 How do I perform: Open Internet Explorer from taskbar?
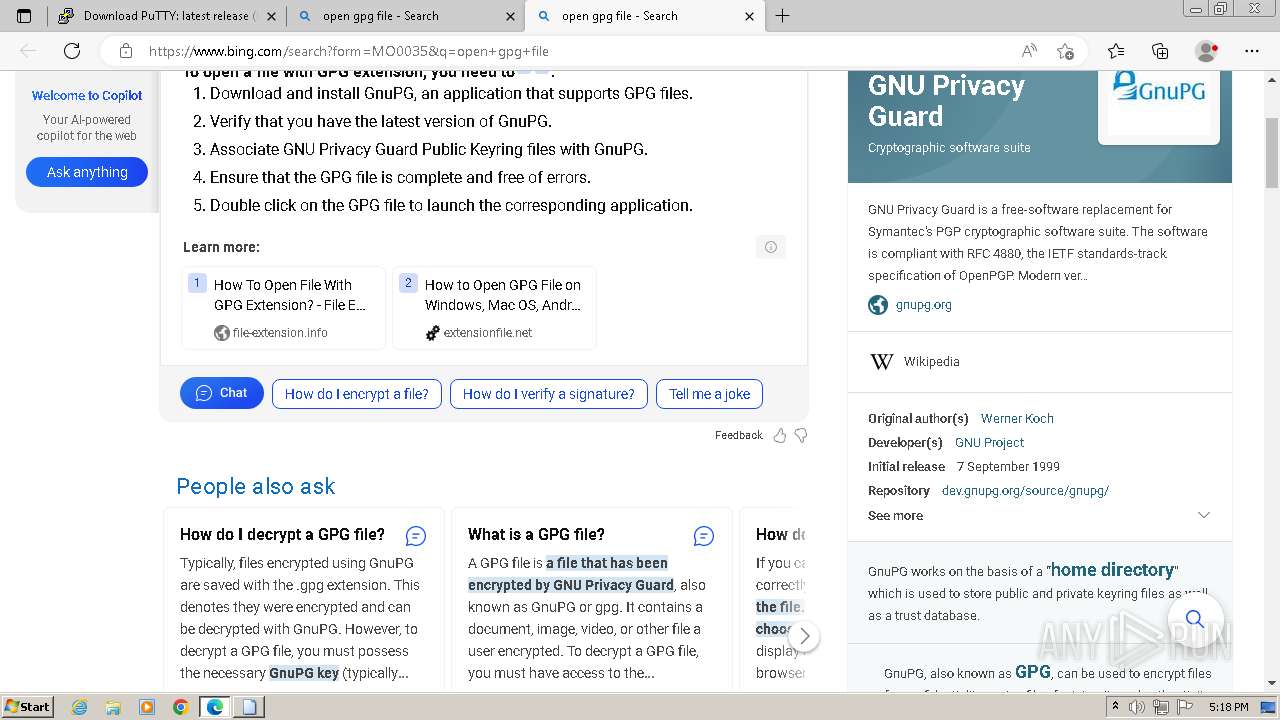point(80,707)
